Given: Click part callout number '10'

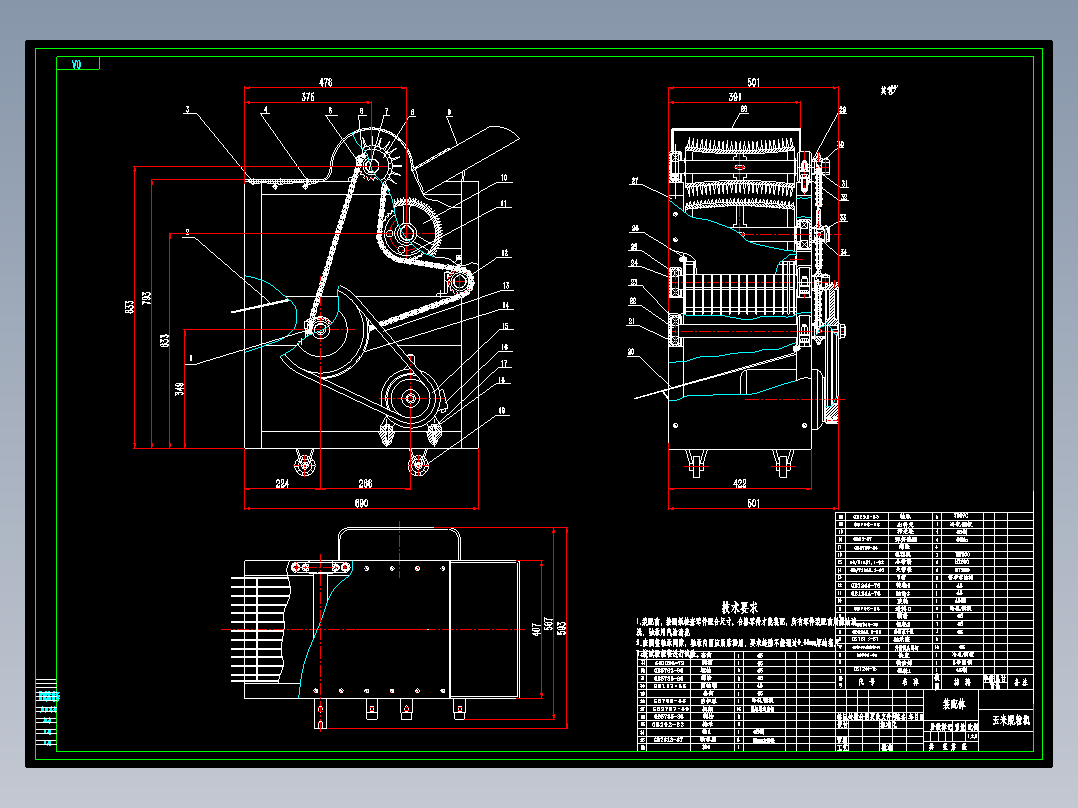Looking at the screenshot, I should (x=504, y=178).
